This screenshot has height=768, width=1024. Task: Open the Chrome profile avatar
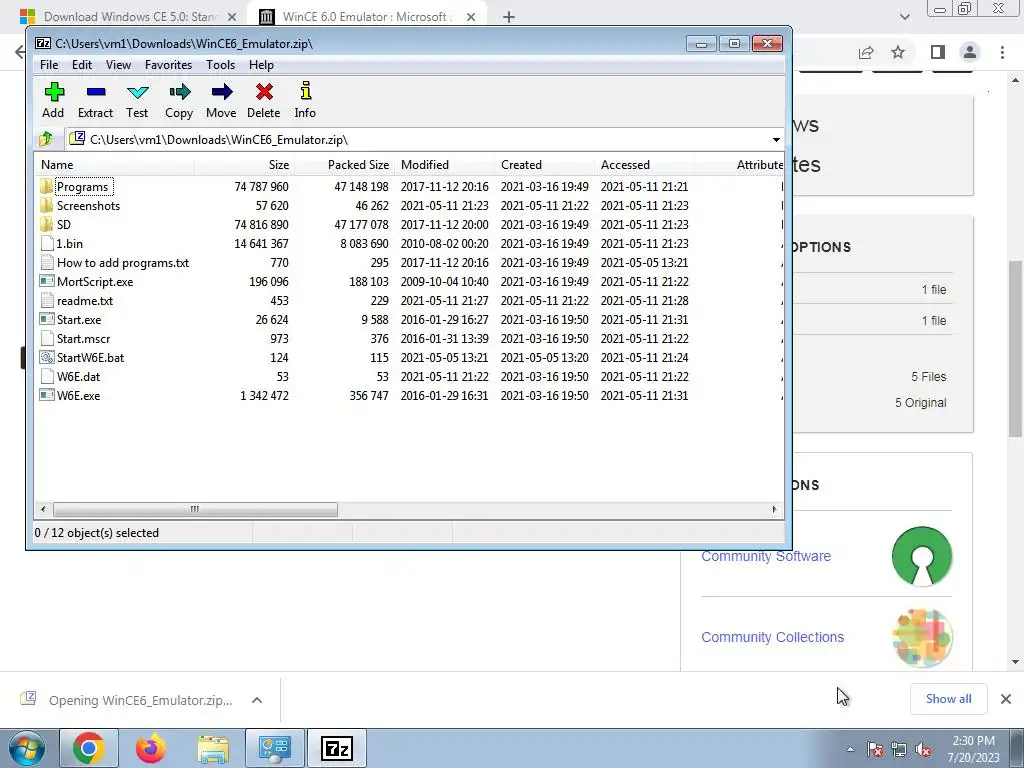click(970, 52)
